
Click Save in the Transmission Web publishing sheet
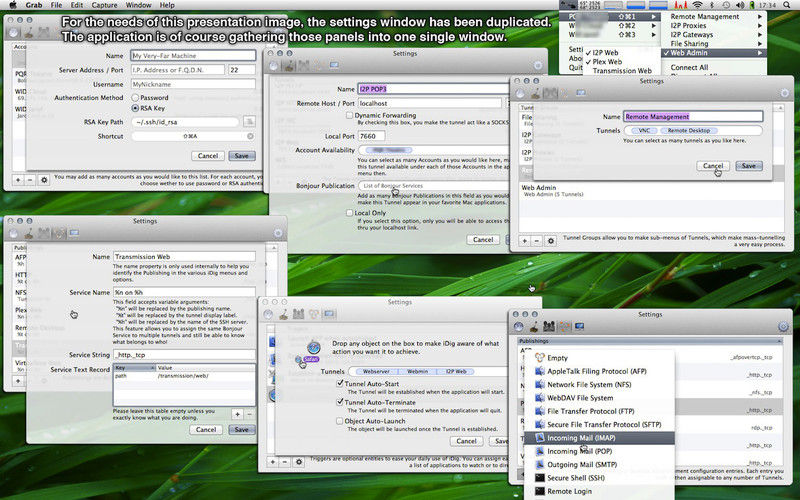(242, 430)
